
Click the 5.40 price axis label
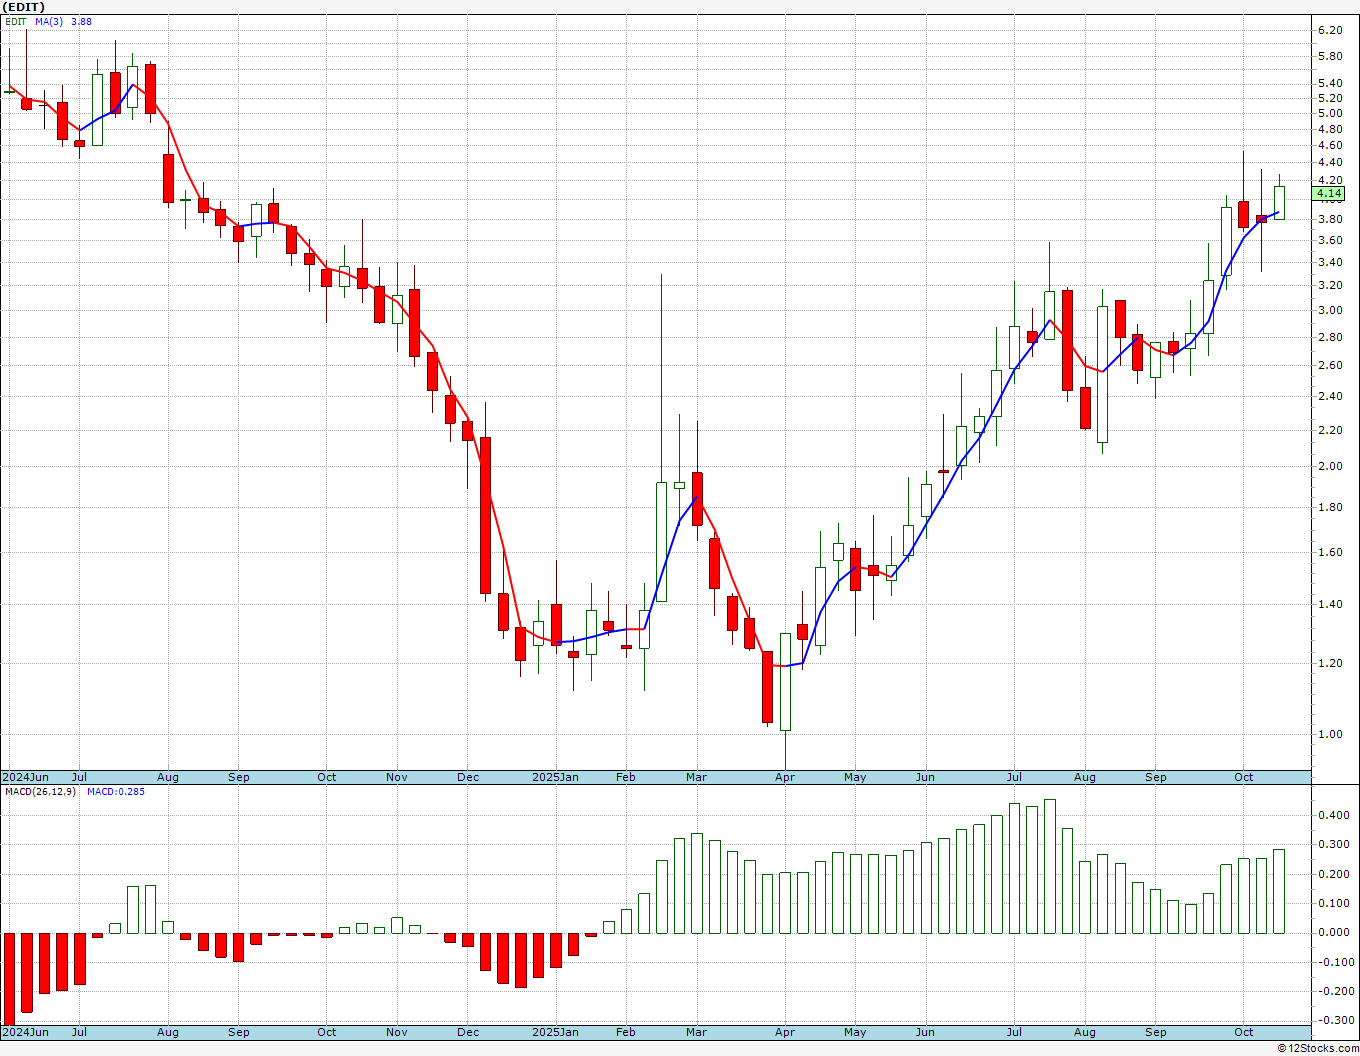(x=1329, y=84)
